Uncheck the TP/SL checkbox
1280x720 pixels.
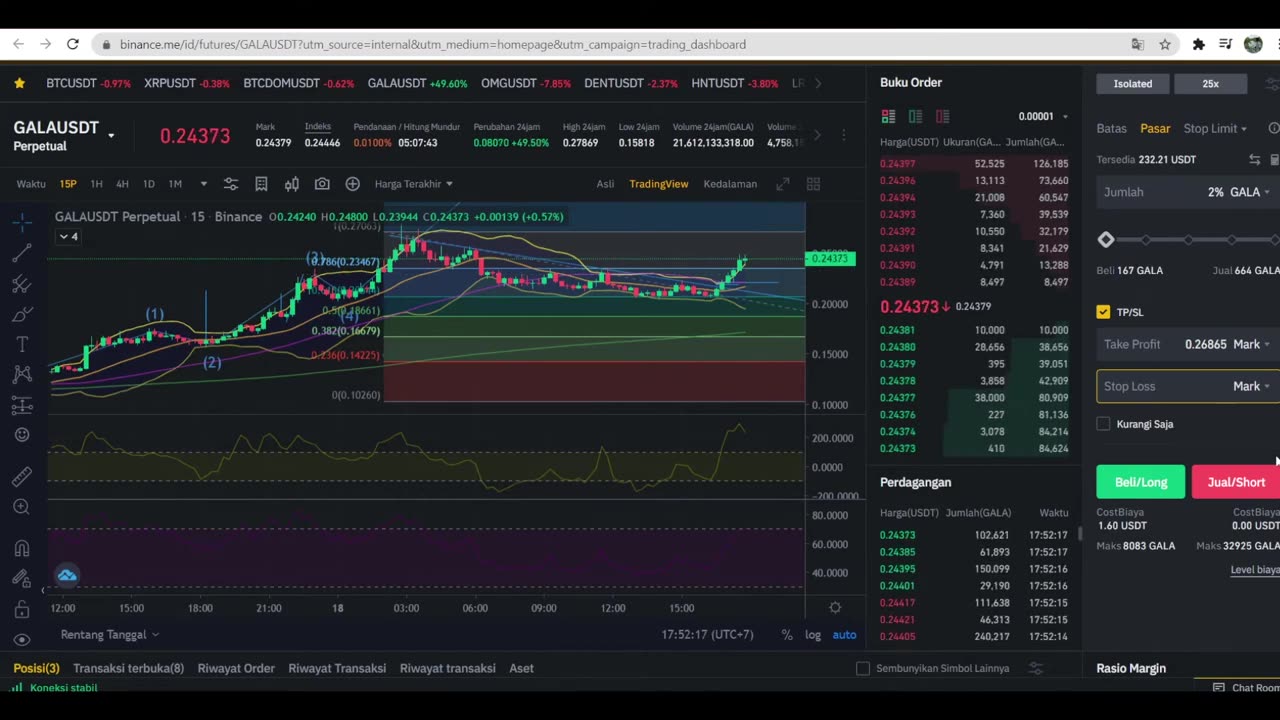1103,312
